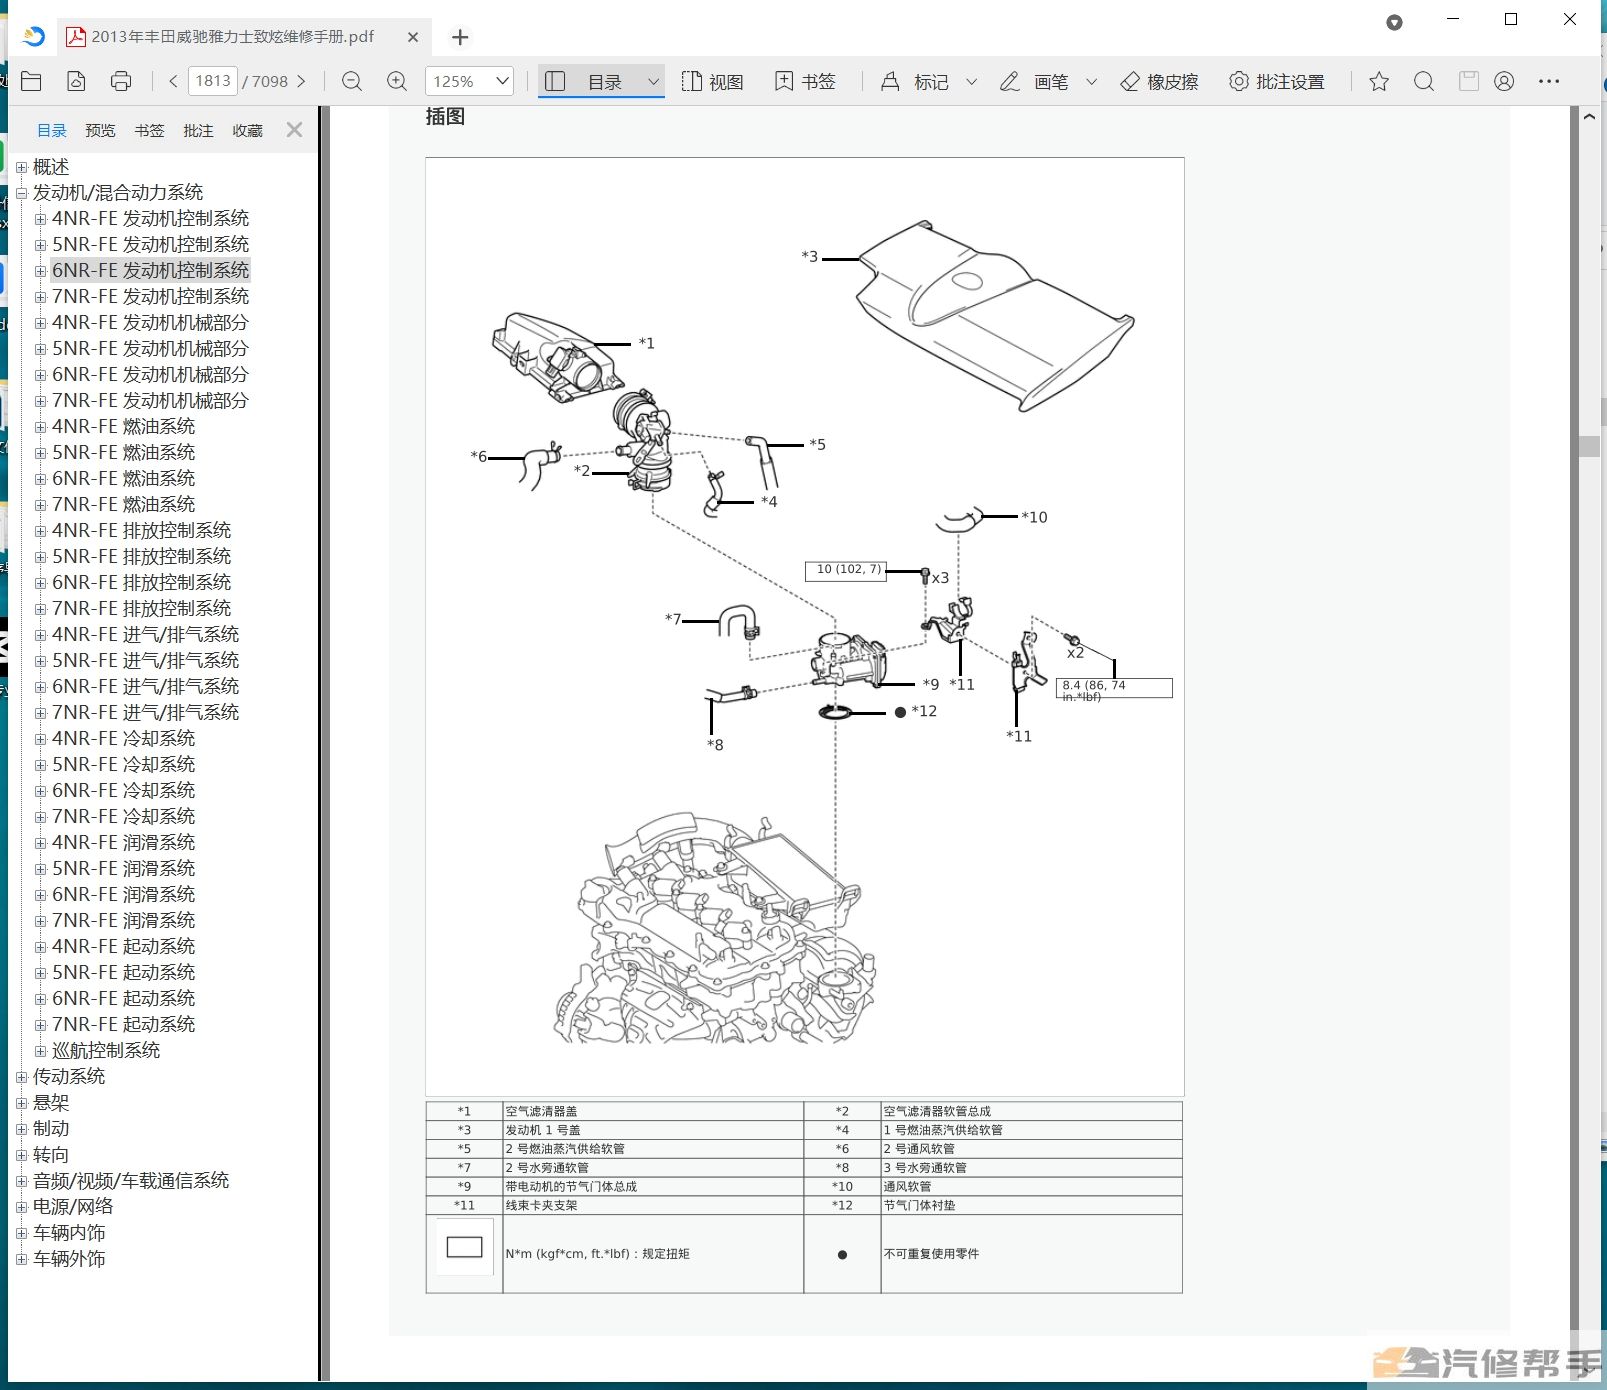
Task: Open the more options ellipsis menu
Action: point(1549,82)
